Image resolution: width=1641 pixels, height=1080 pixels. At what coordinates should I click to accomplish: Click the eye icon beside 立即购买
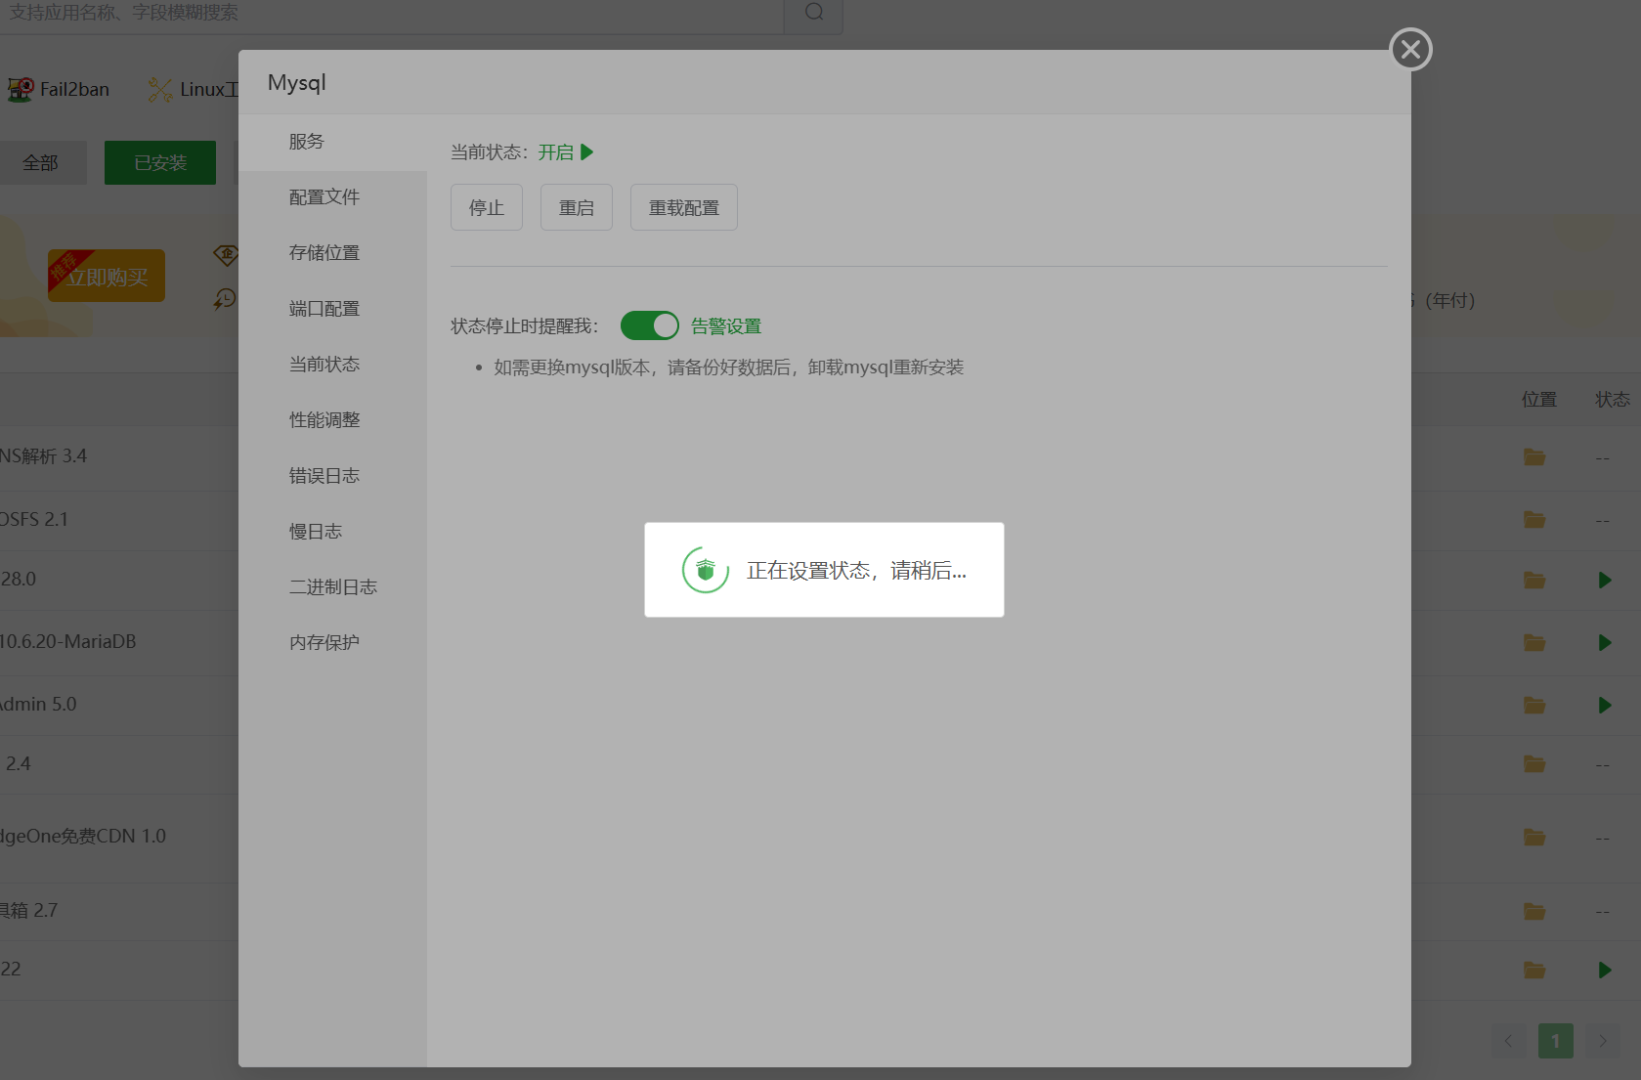pyautogui.click(x=226, y=256)
